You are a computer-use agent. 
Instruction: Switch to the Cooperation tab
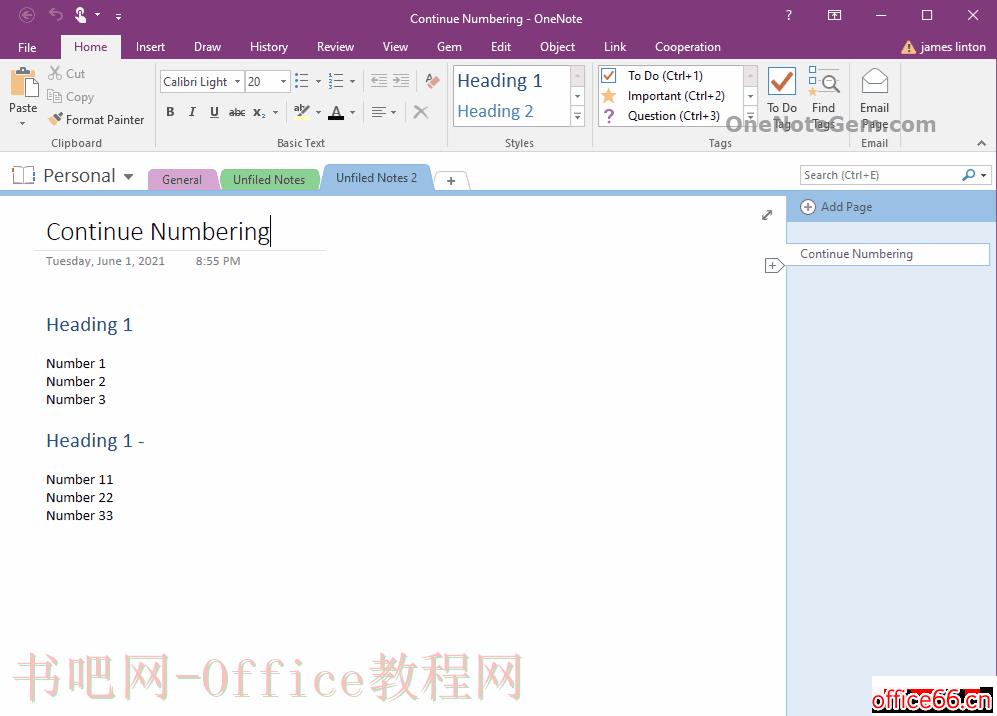click(687, 47)
